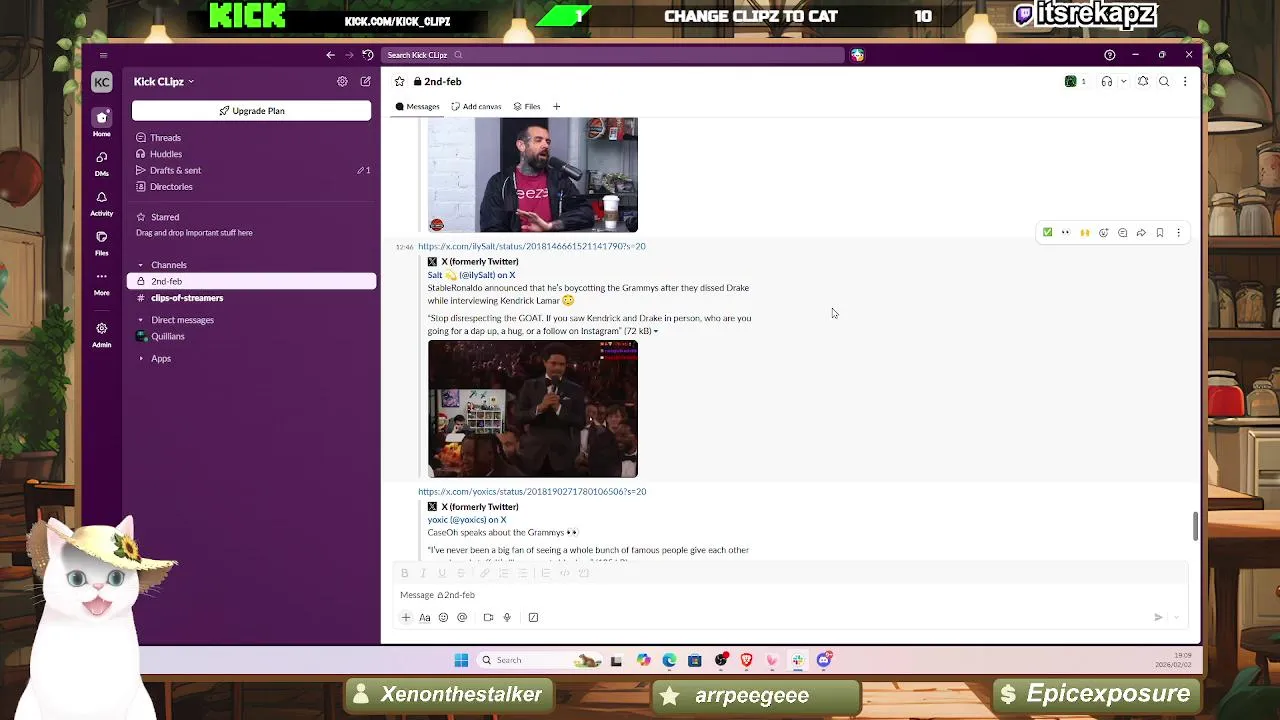The image size is (1280, 720).
Task: Open the bearded man podcast thumbnail
Action: (x=533, y=175)
